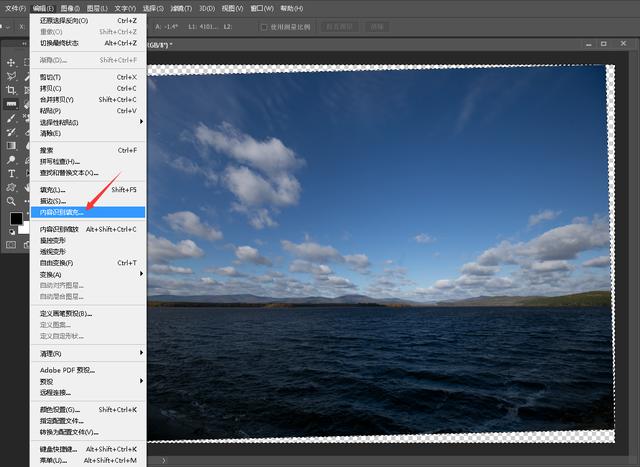Select the Move tool
The image size is (640, 467).
(x=12, y=62)
